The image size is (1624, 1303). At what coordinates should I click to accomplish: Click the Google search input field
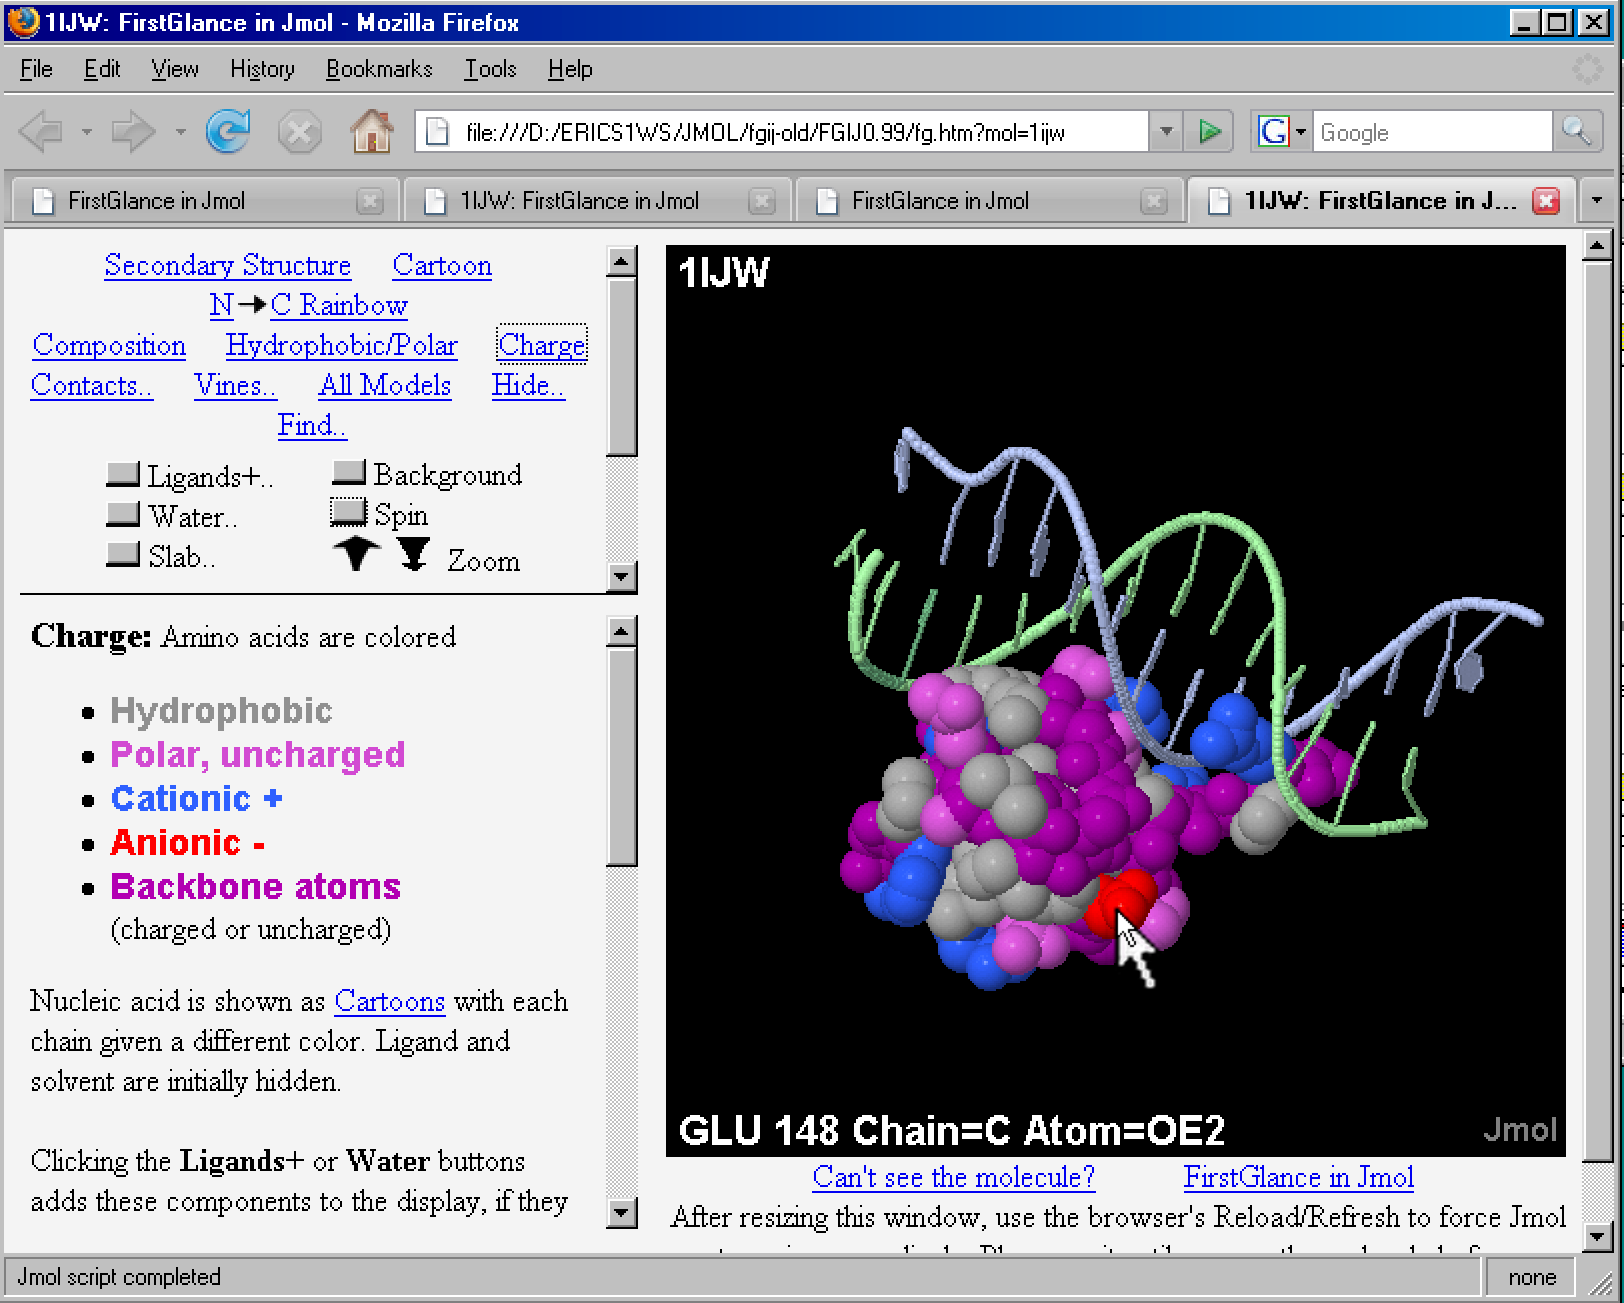tap(1433, 132)
